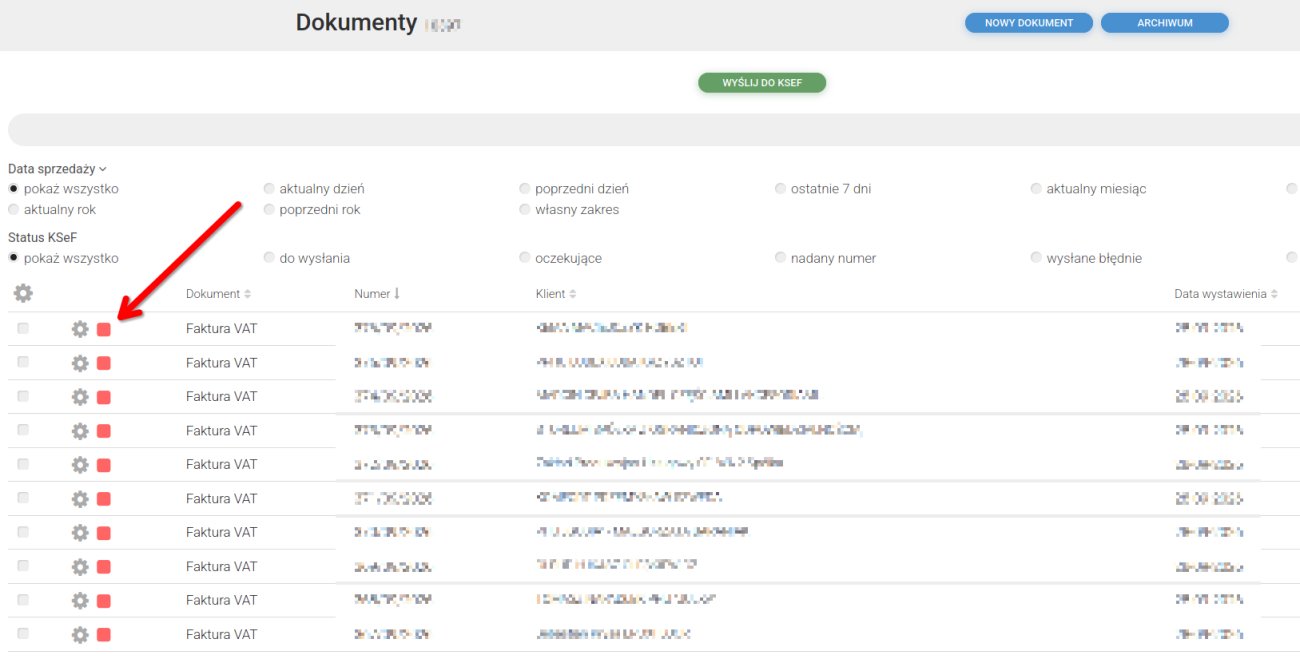This screenshot has height=659, width=1300.
Task: Filter KSeF status by 'do wysłania'
Action: (269, 258)
